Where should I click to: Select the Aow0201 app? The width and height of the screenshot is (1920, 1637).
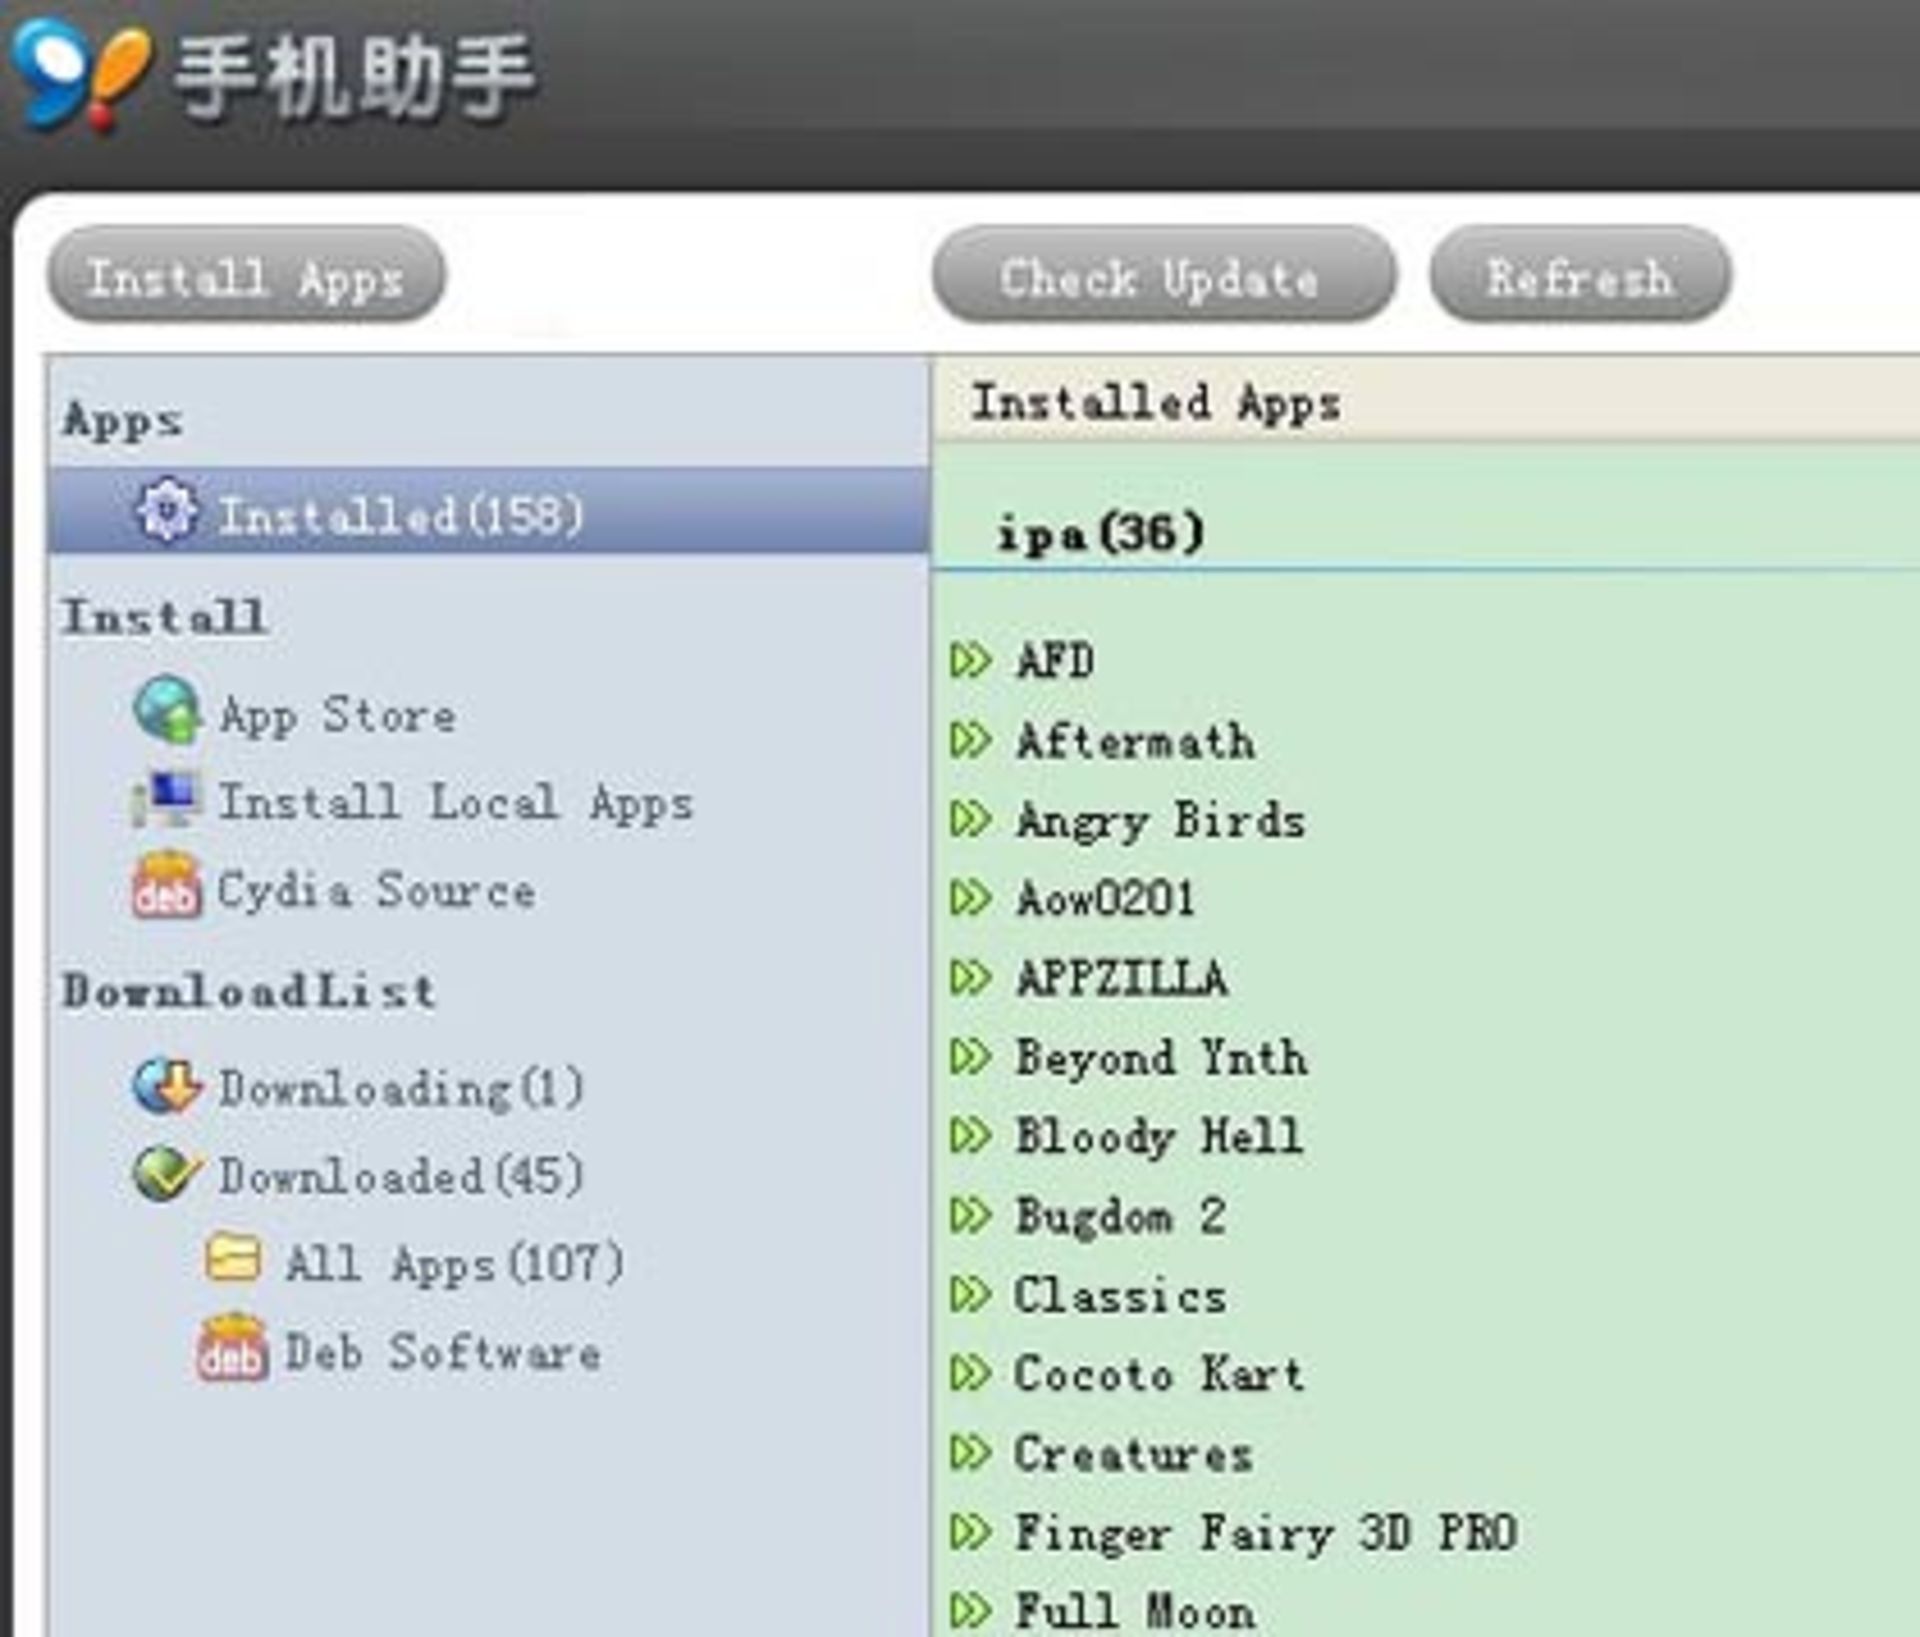point(1106,898)
